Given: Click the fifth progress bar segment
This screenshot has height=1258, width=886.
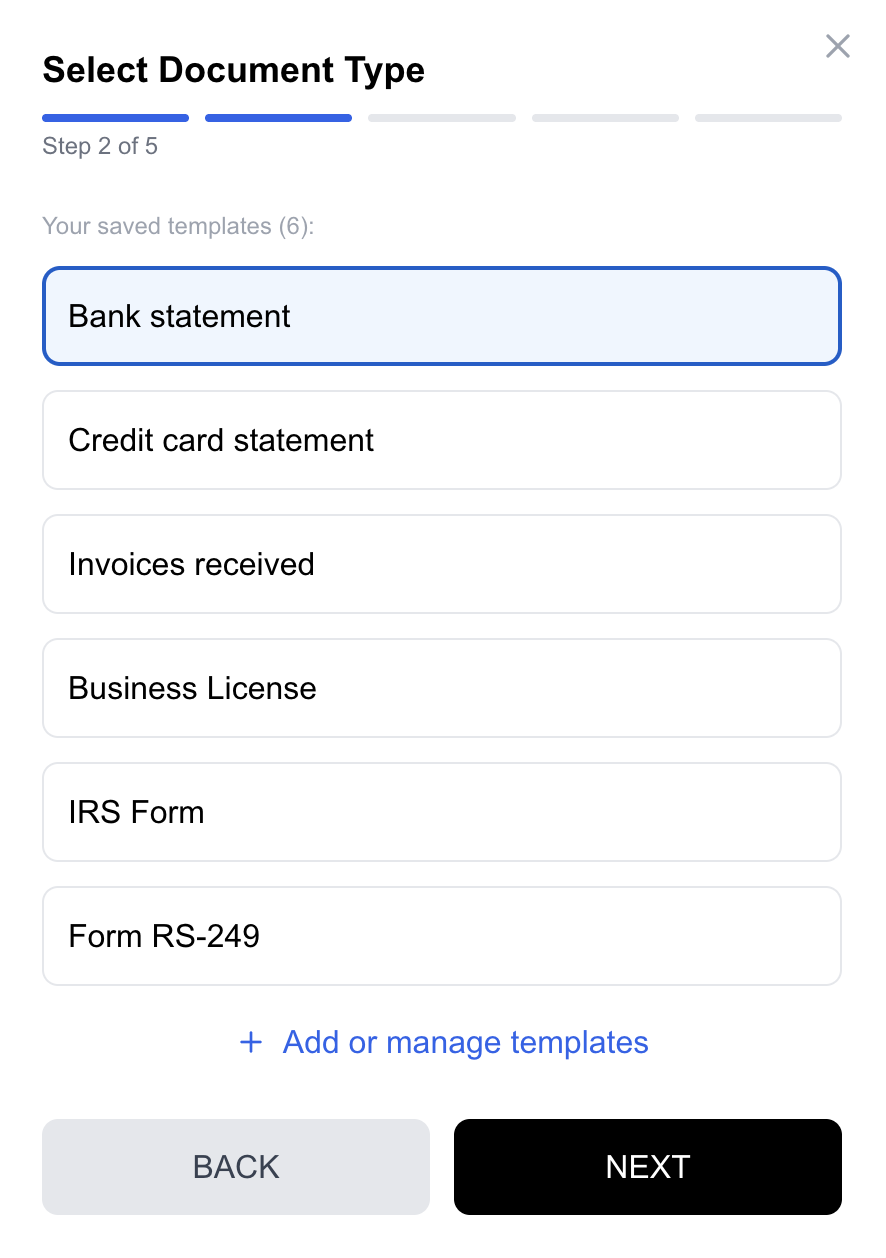Looking at the screenshot, I should click(768, 118).
